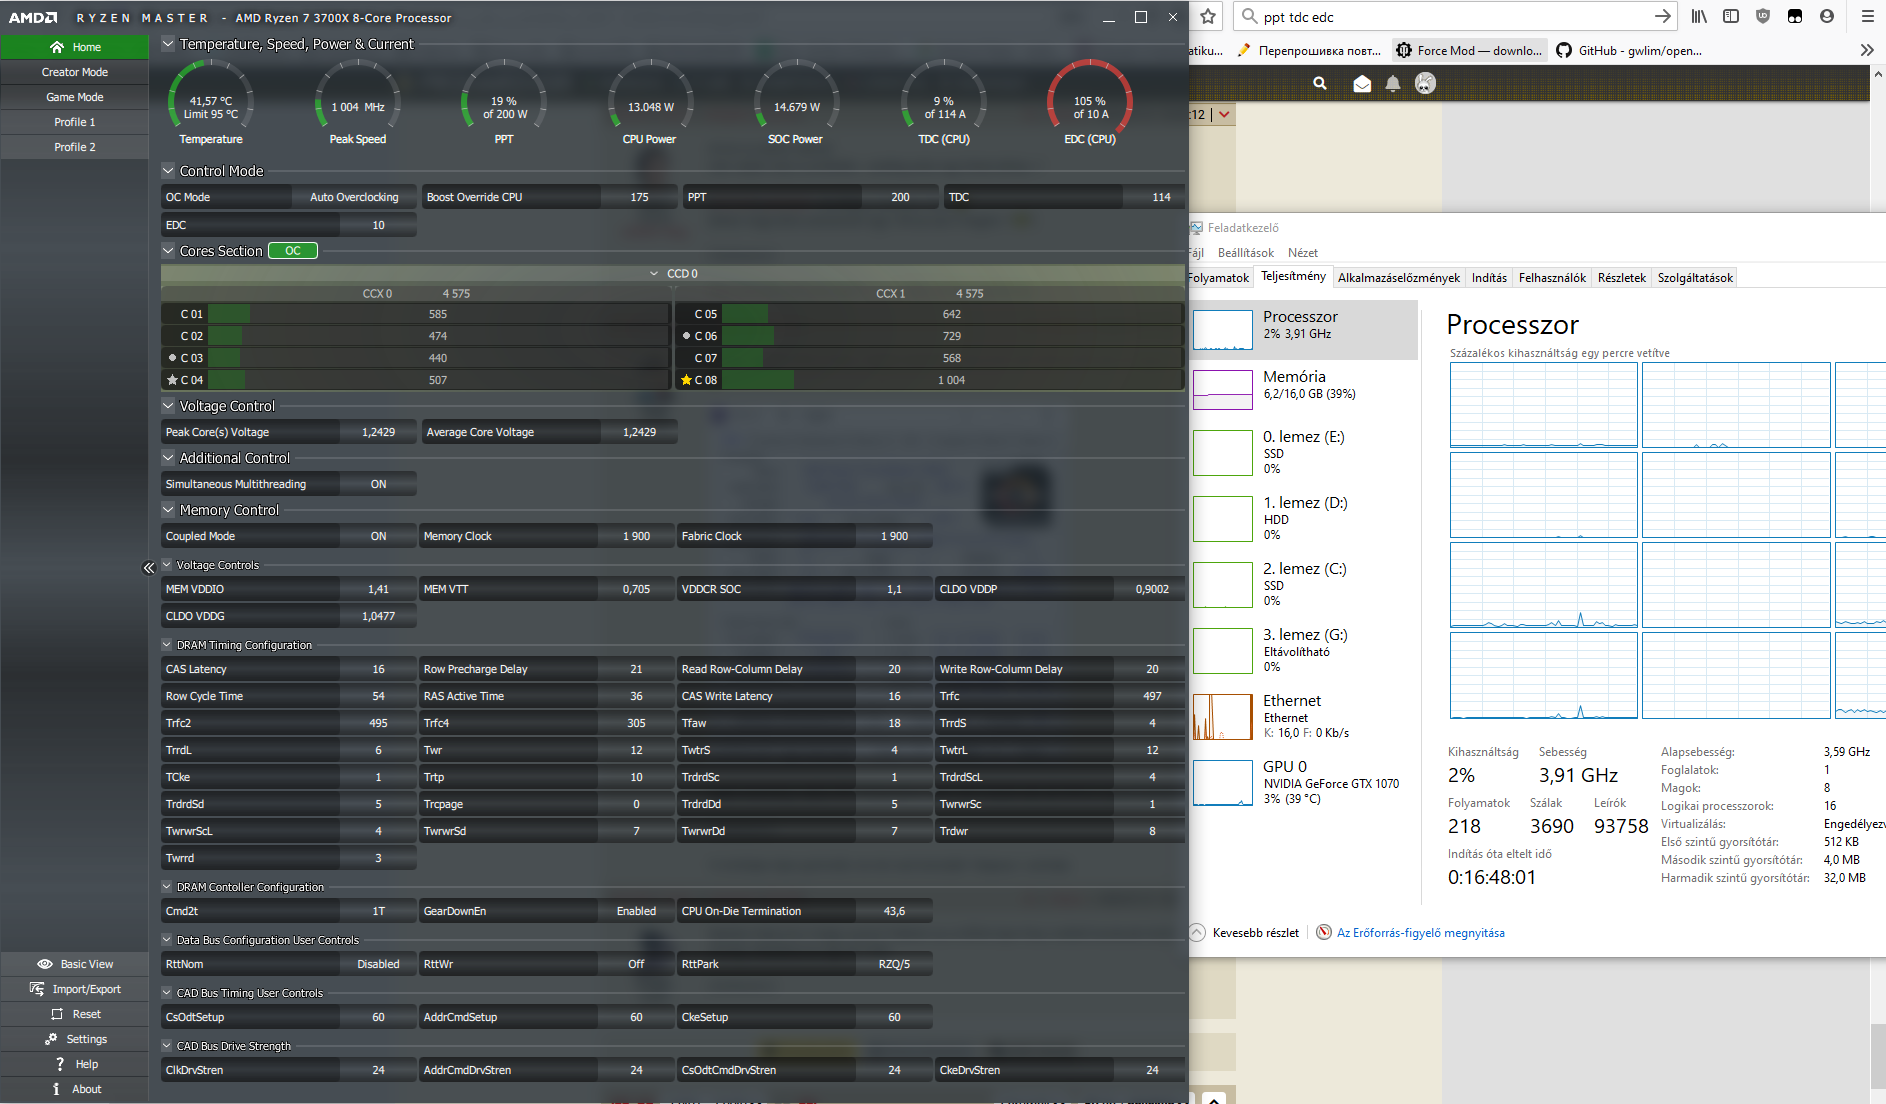Toggle GearDownEn Enabled value

[x=636, y=911]
